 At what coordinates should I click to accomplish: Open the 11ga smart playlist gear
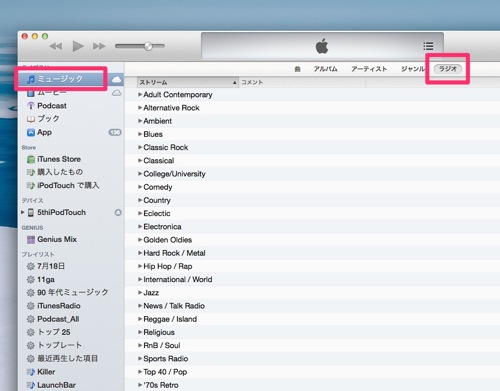point(31,279)
